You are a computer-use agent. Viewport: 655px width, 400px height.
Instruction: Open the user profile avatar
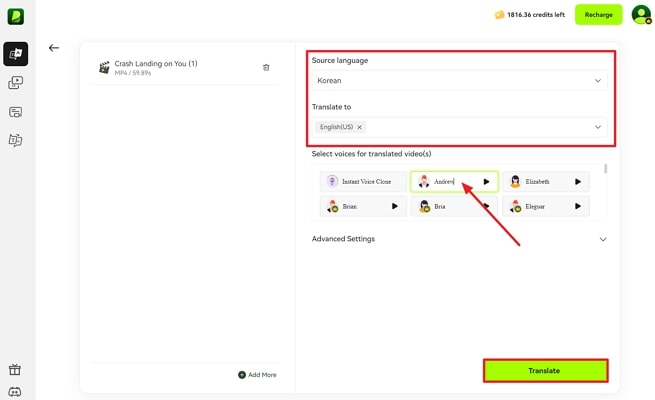coord(641,15)
